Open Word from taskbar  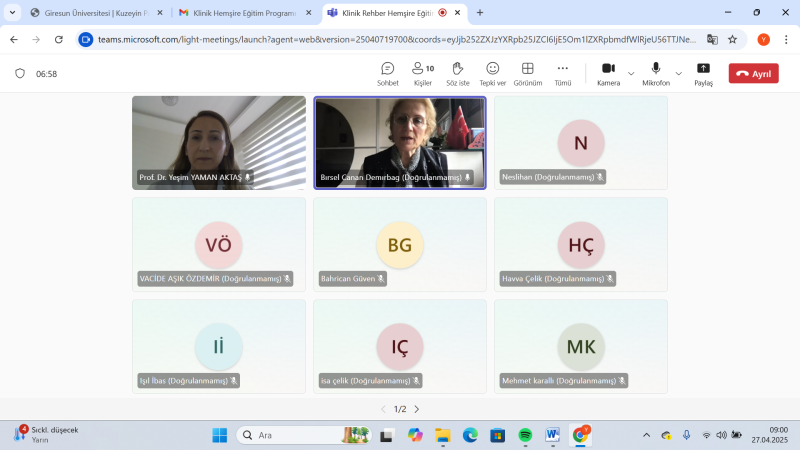click(x=553, y=435)
